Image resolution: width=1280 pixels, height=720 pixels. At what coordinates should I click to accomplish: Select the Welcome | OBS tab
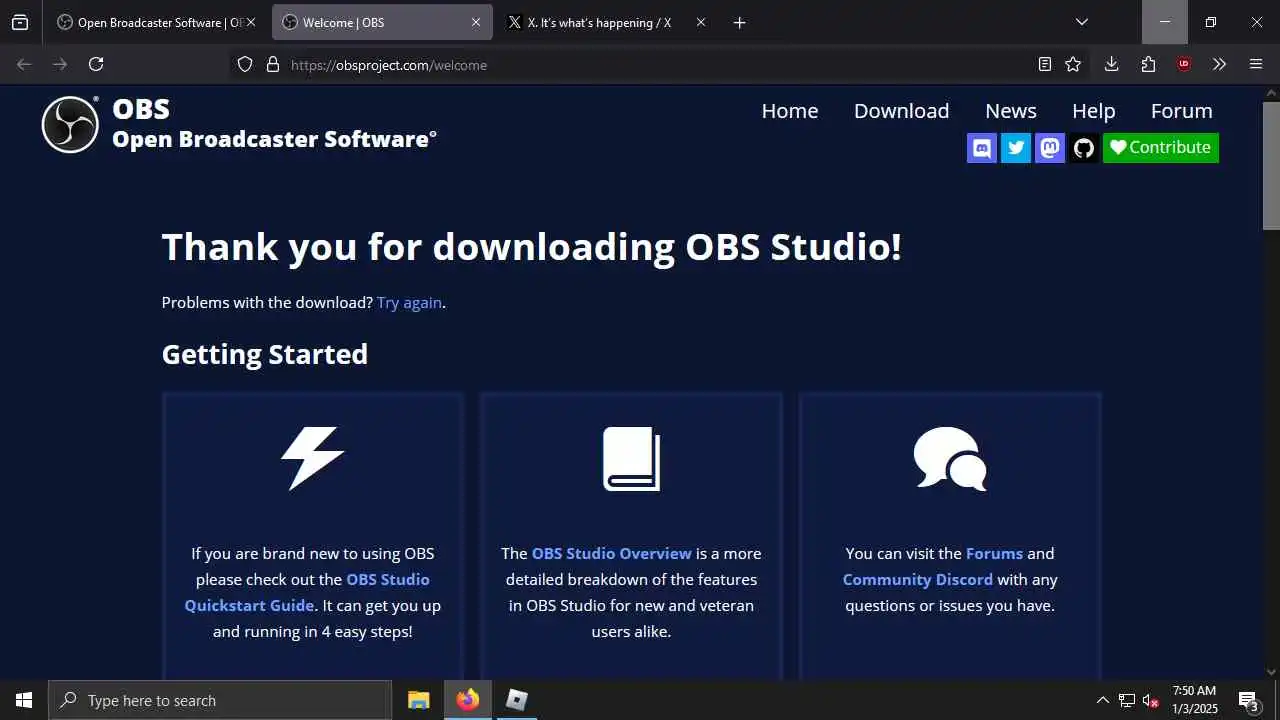382,22
